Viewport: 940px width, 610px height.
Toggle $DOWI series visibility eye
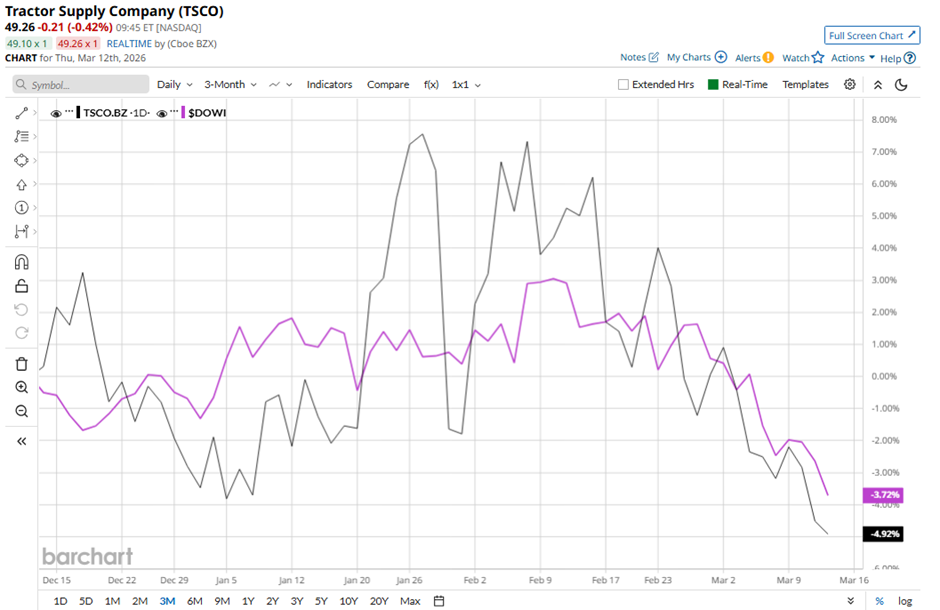tap(161, 113)
